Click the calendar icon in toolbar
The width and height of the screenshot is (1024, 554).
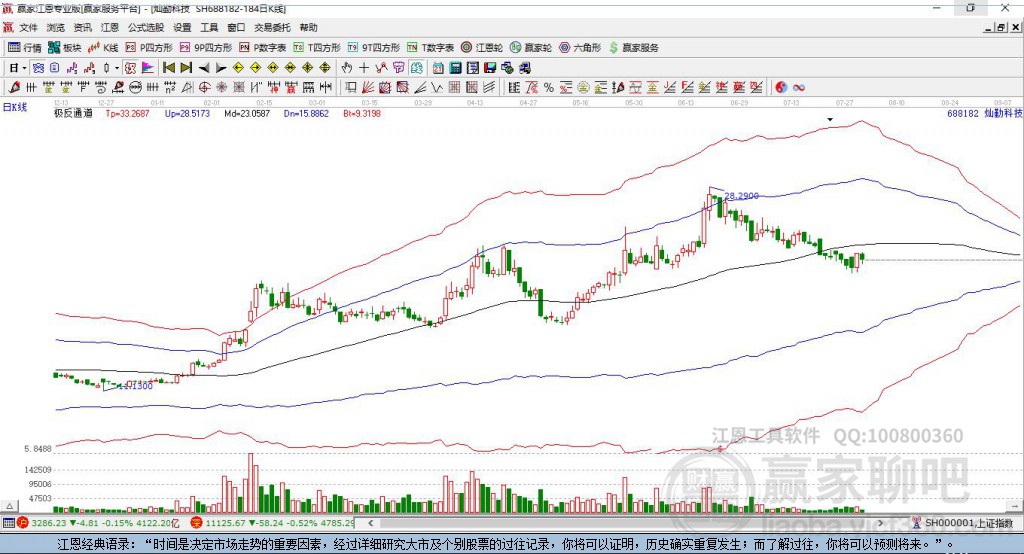tap(438, 68)
